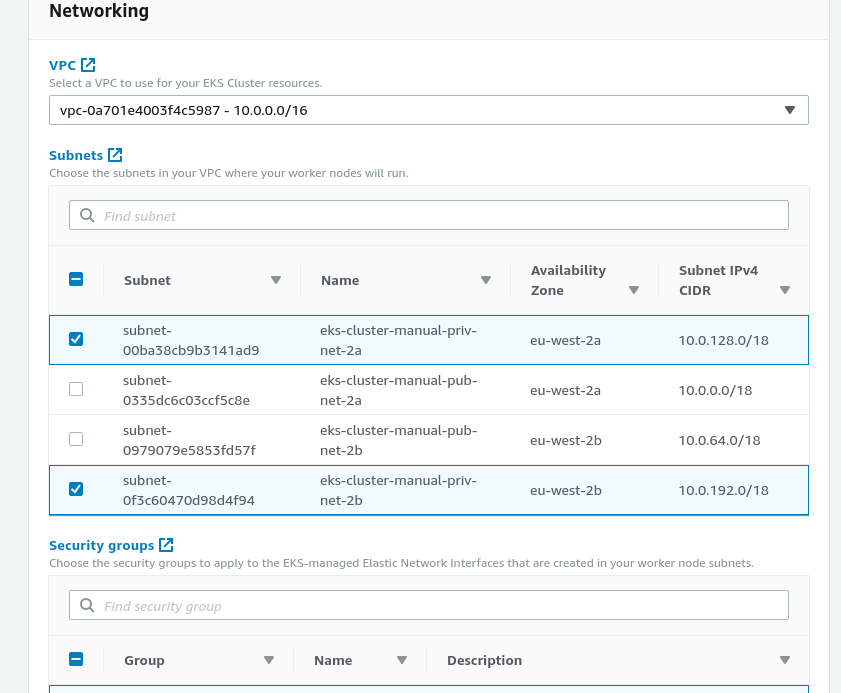Open the Subnets external link icon

(x=115, y=155)
